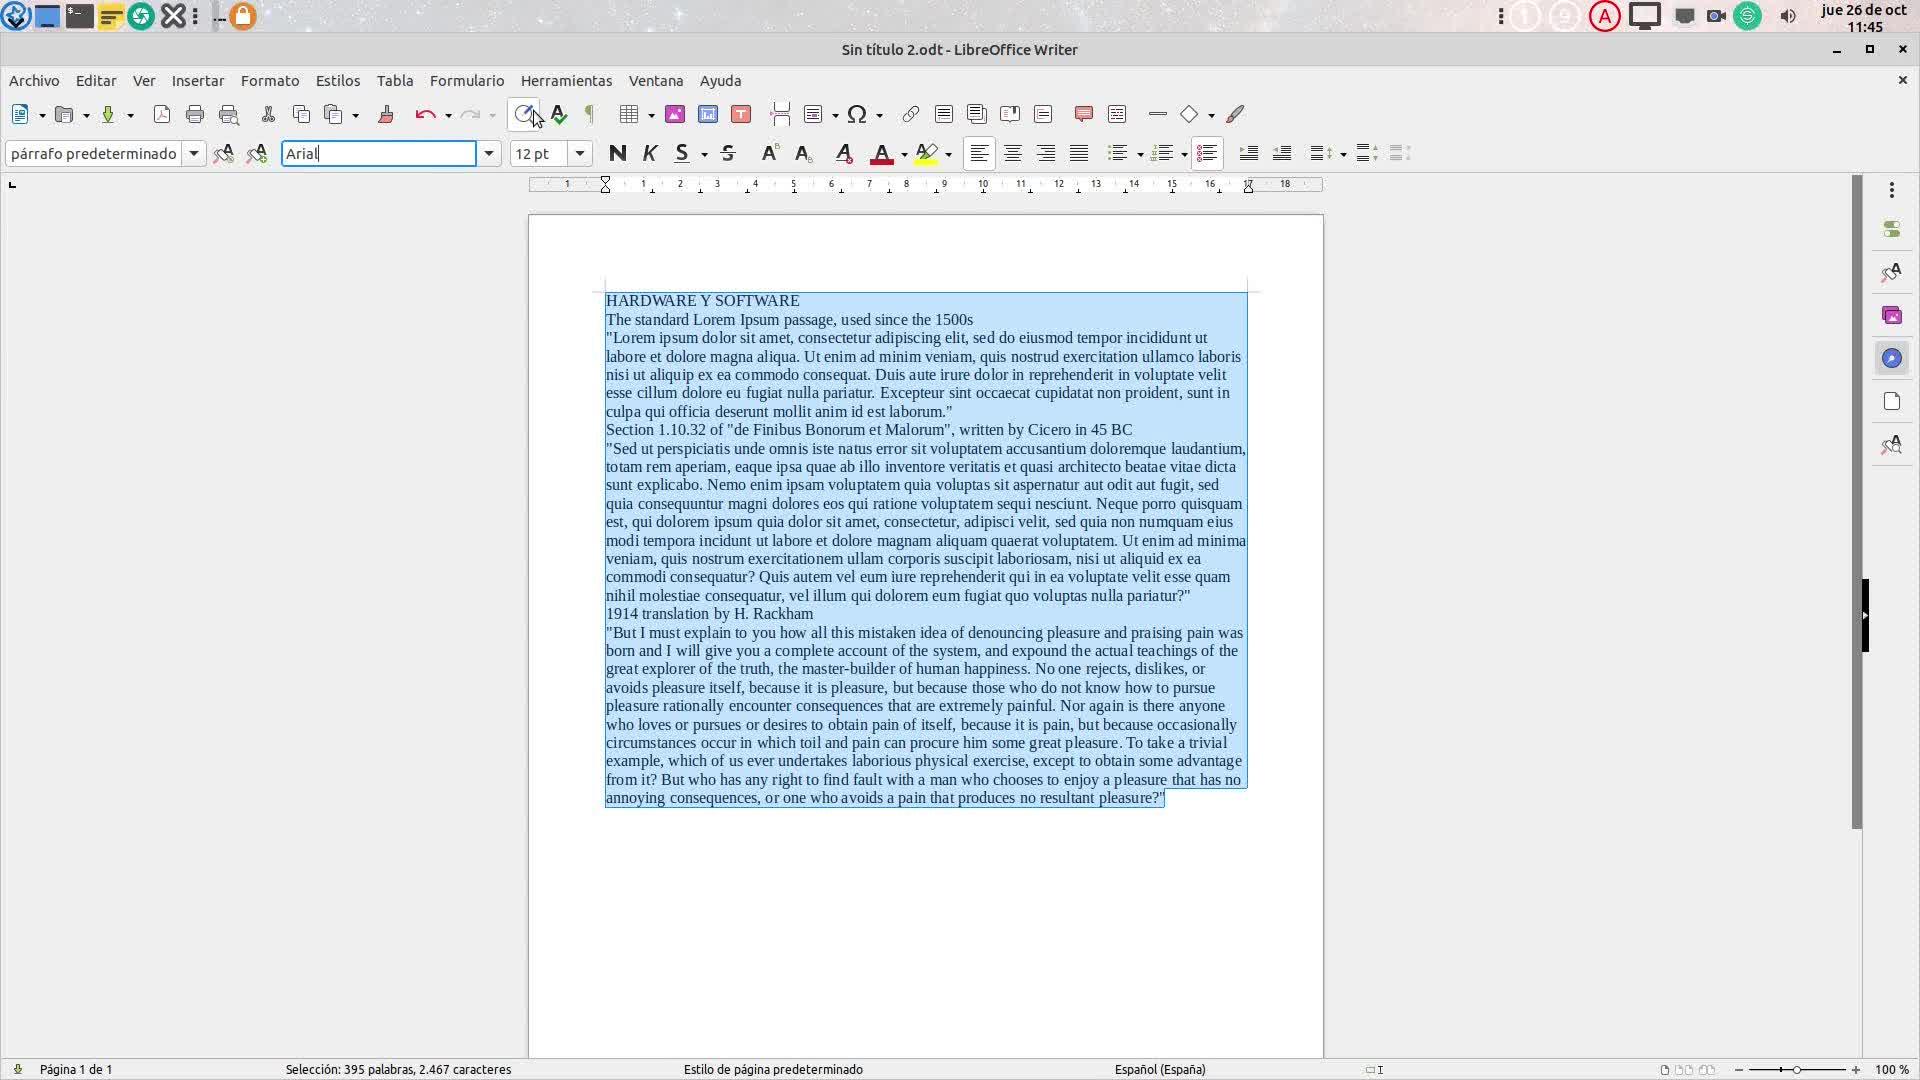Enable justified paragraph alignment

coord(1079,154)
